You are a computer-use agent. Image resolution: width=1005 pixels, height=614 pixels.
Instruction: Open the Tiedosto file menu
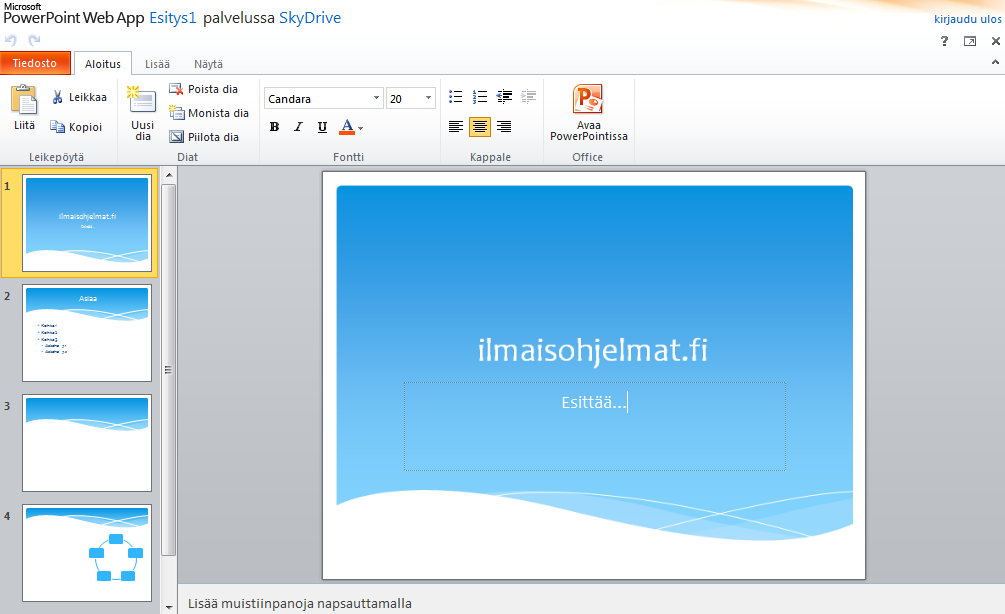[35, 63]
